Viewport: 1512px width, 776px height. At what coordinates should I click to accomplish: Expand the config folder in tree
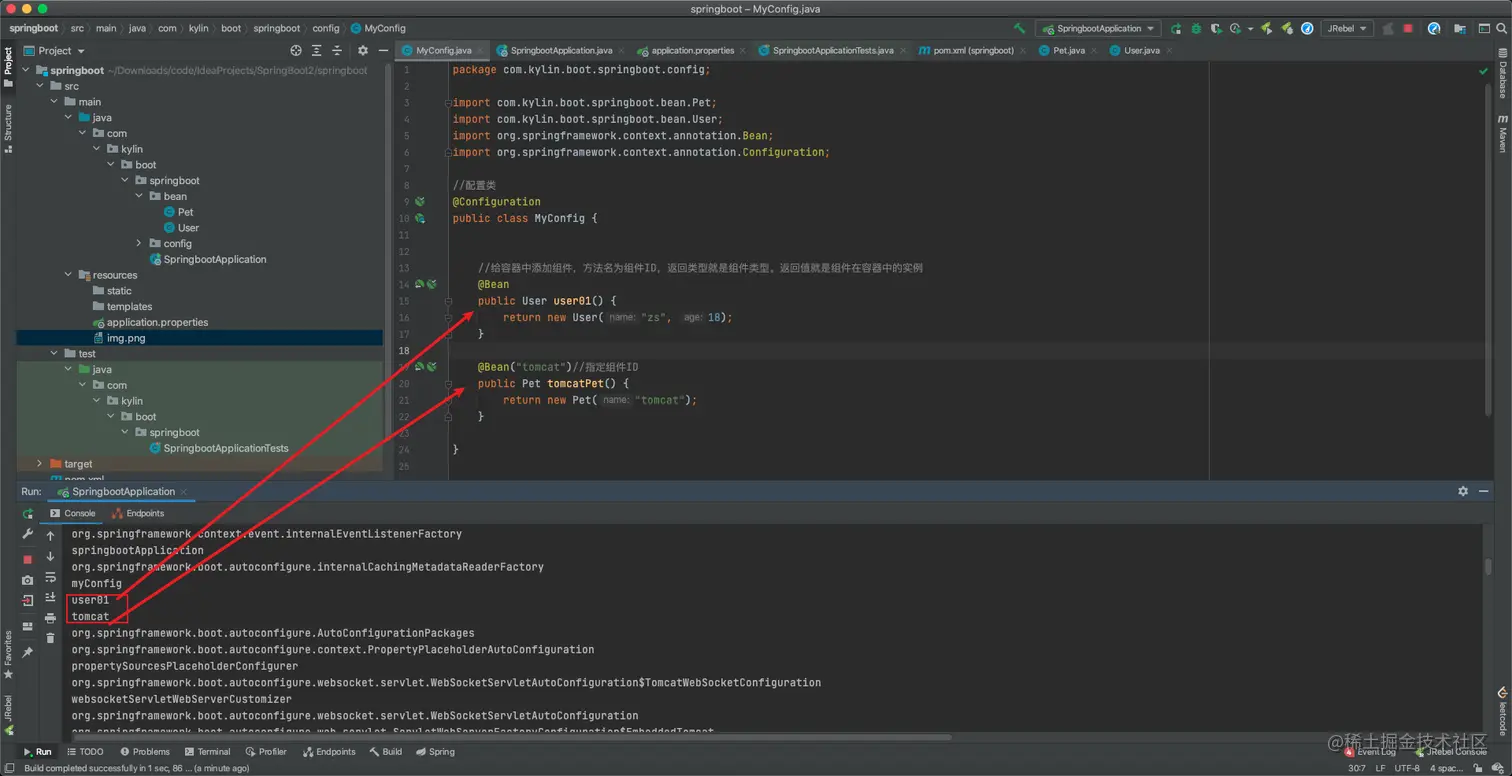point(139,244)
